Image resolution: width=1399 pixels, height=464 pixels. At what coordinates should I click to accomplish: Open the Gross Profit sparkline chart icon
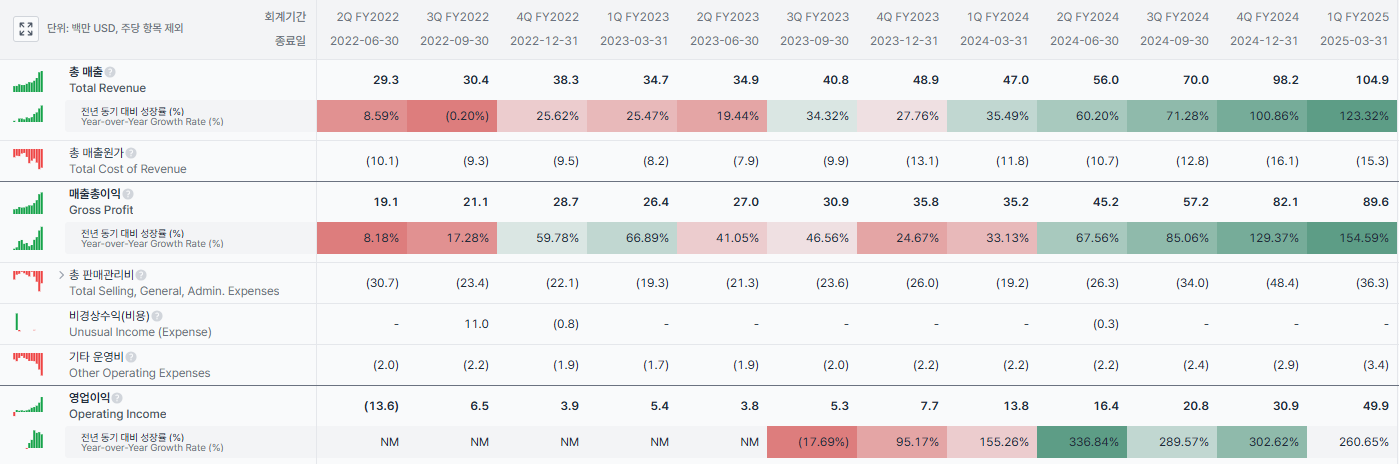[x=28, y=203]
